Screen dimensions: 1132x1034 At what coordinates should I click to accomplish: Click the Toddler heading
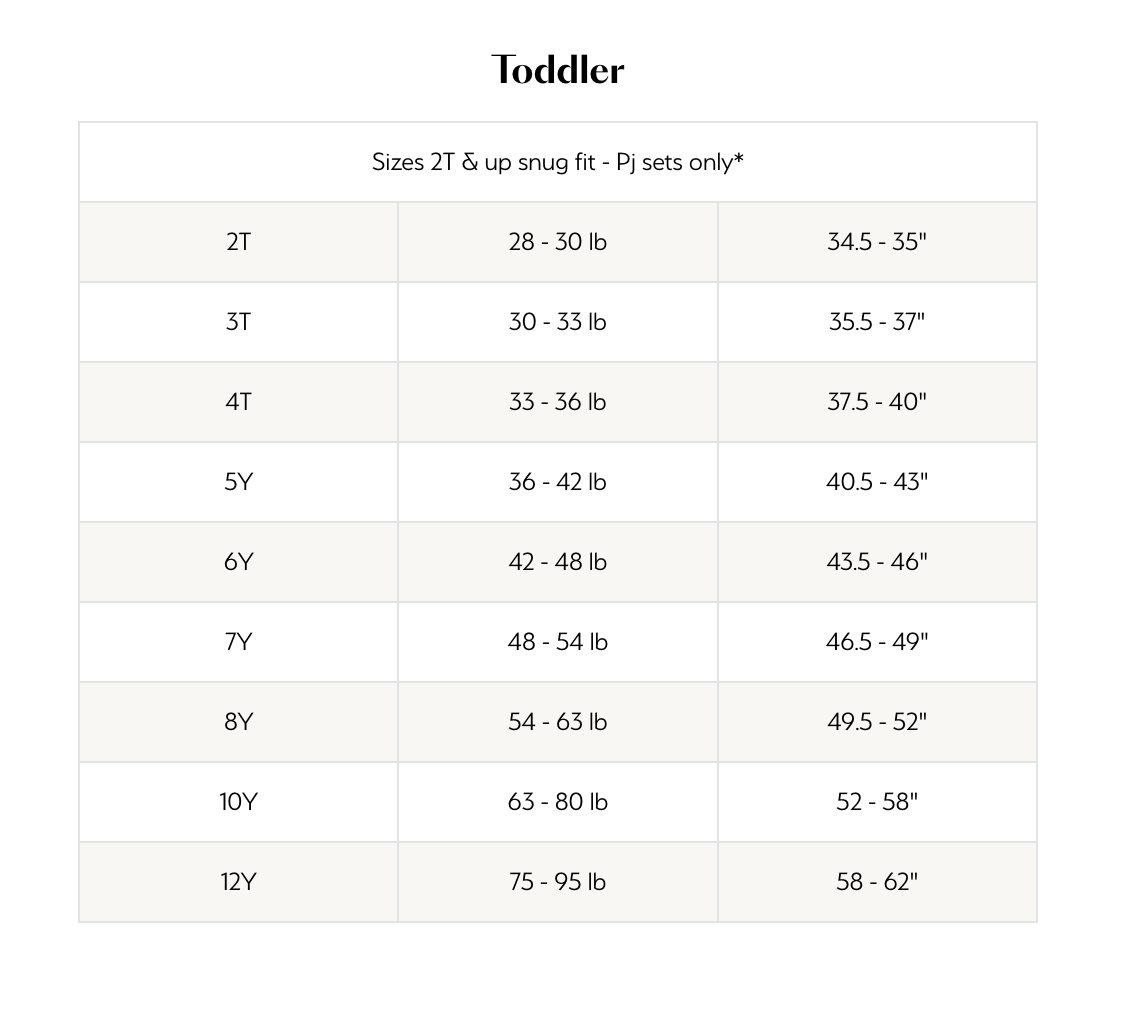coord(558,70)
